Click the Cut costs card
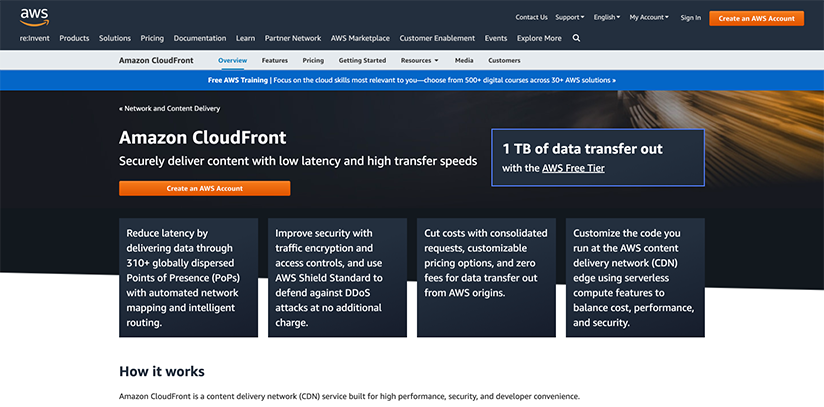824x407 pixels. click(486, 278)
